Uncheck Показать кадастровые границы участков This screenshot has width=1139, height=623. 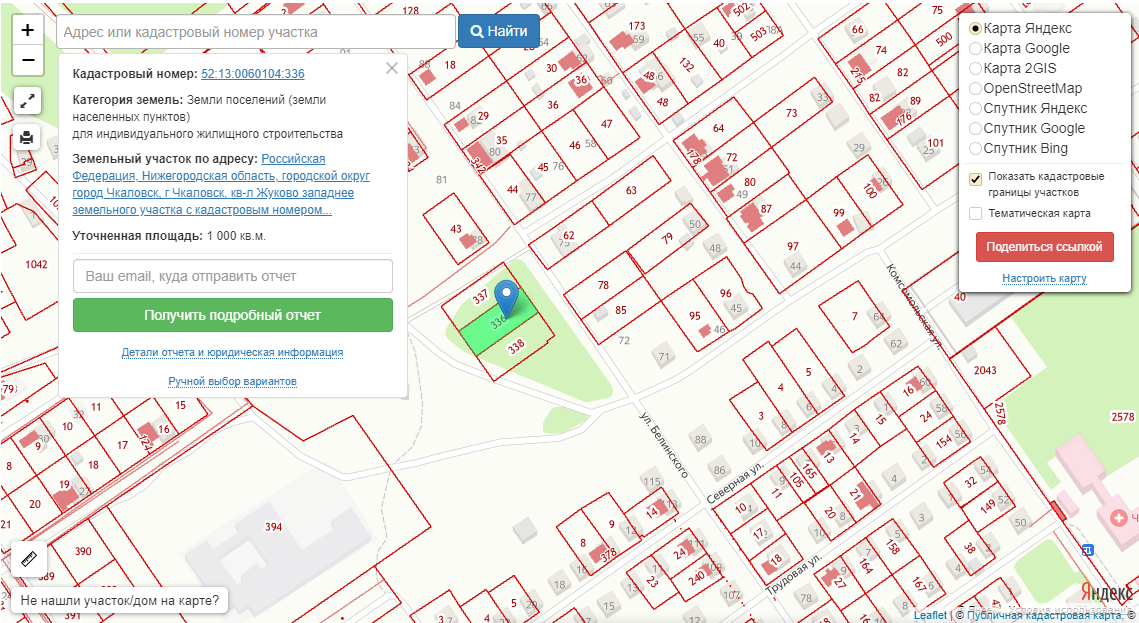(976, 179)
